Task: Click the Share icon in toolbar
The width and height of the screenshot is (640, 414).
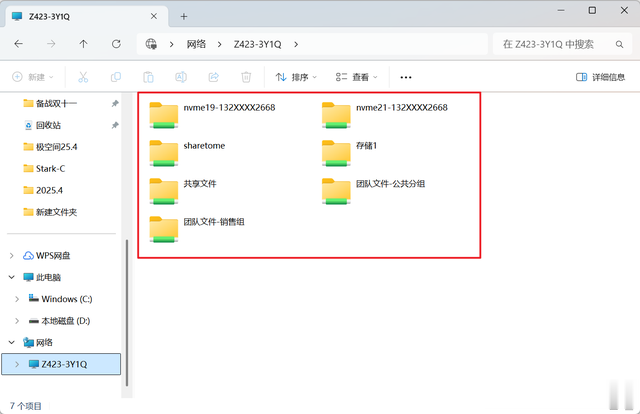Action: point(213,77)
